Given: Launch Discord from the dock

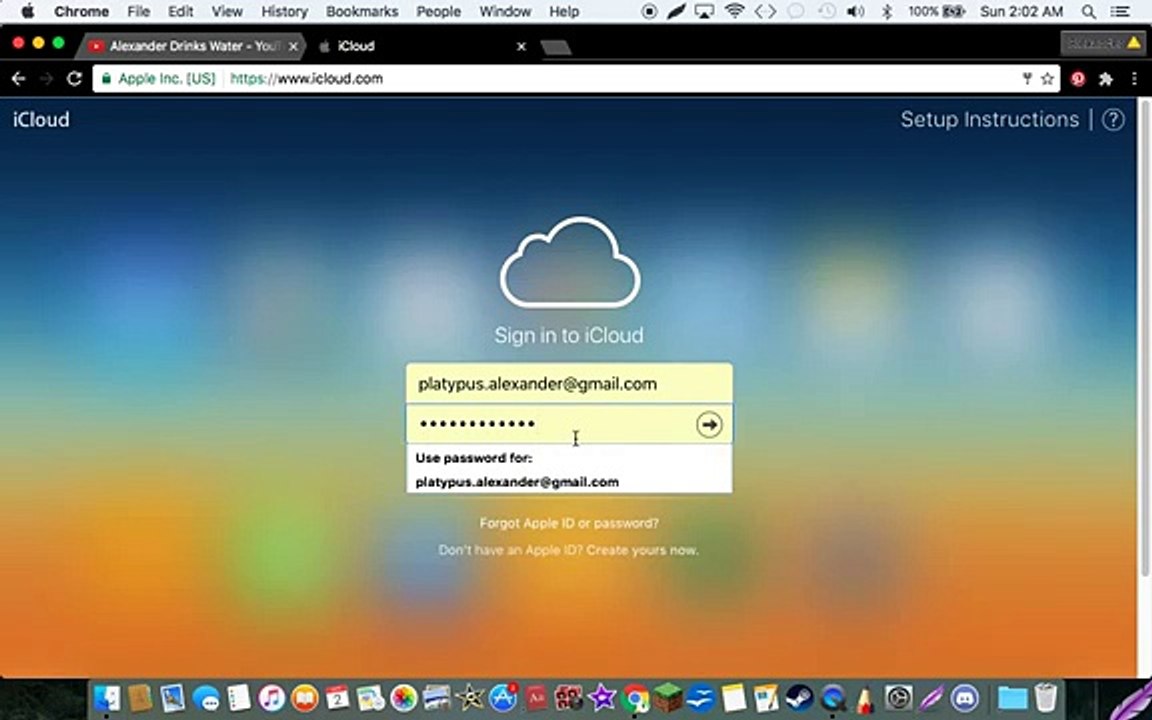Looking at the screenshot, I should (965, 697).
